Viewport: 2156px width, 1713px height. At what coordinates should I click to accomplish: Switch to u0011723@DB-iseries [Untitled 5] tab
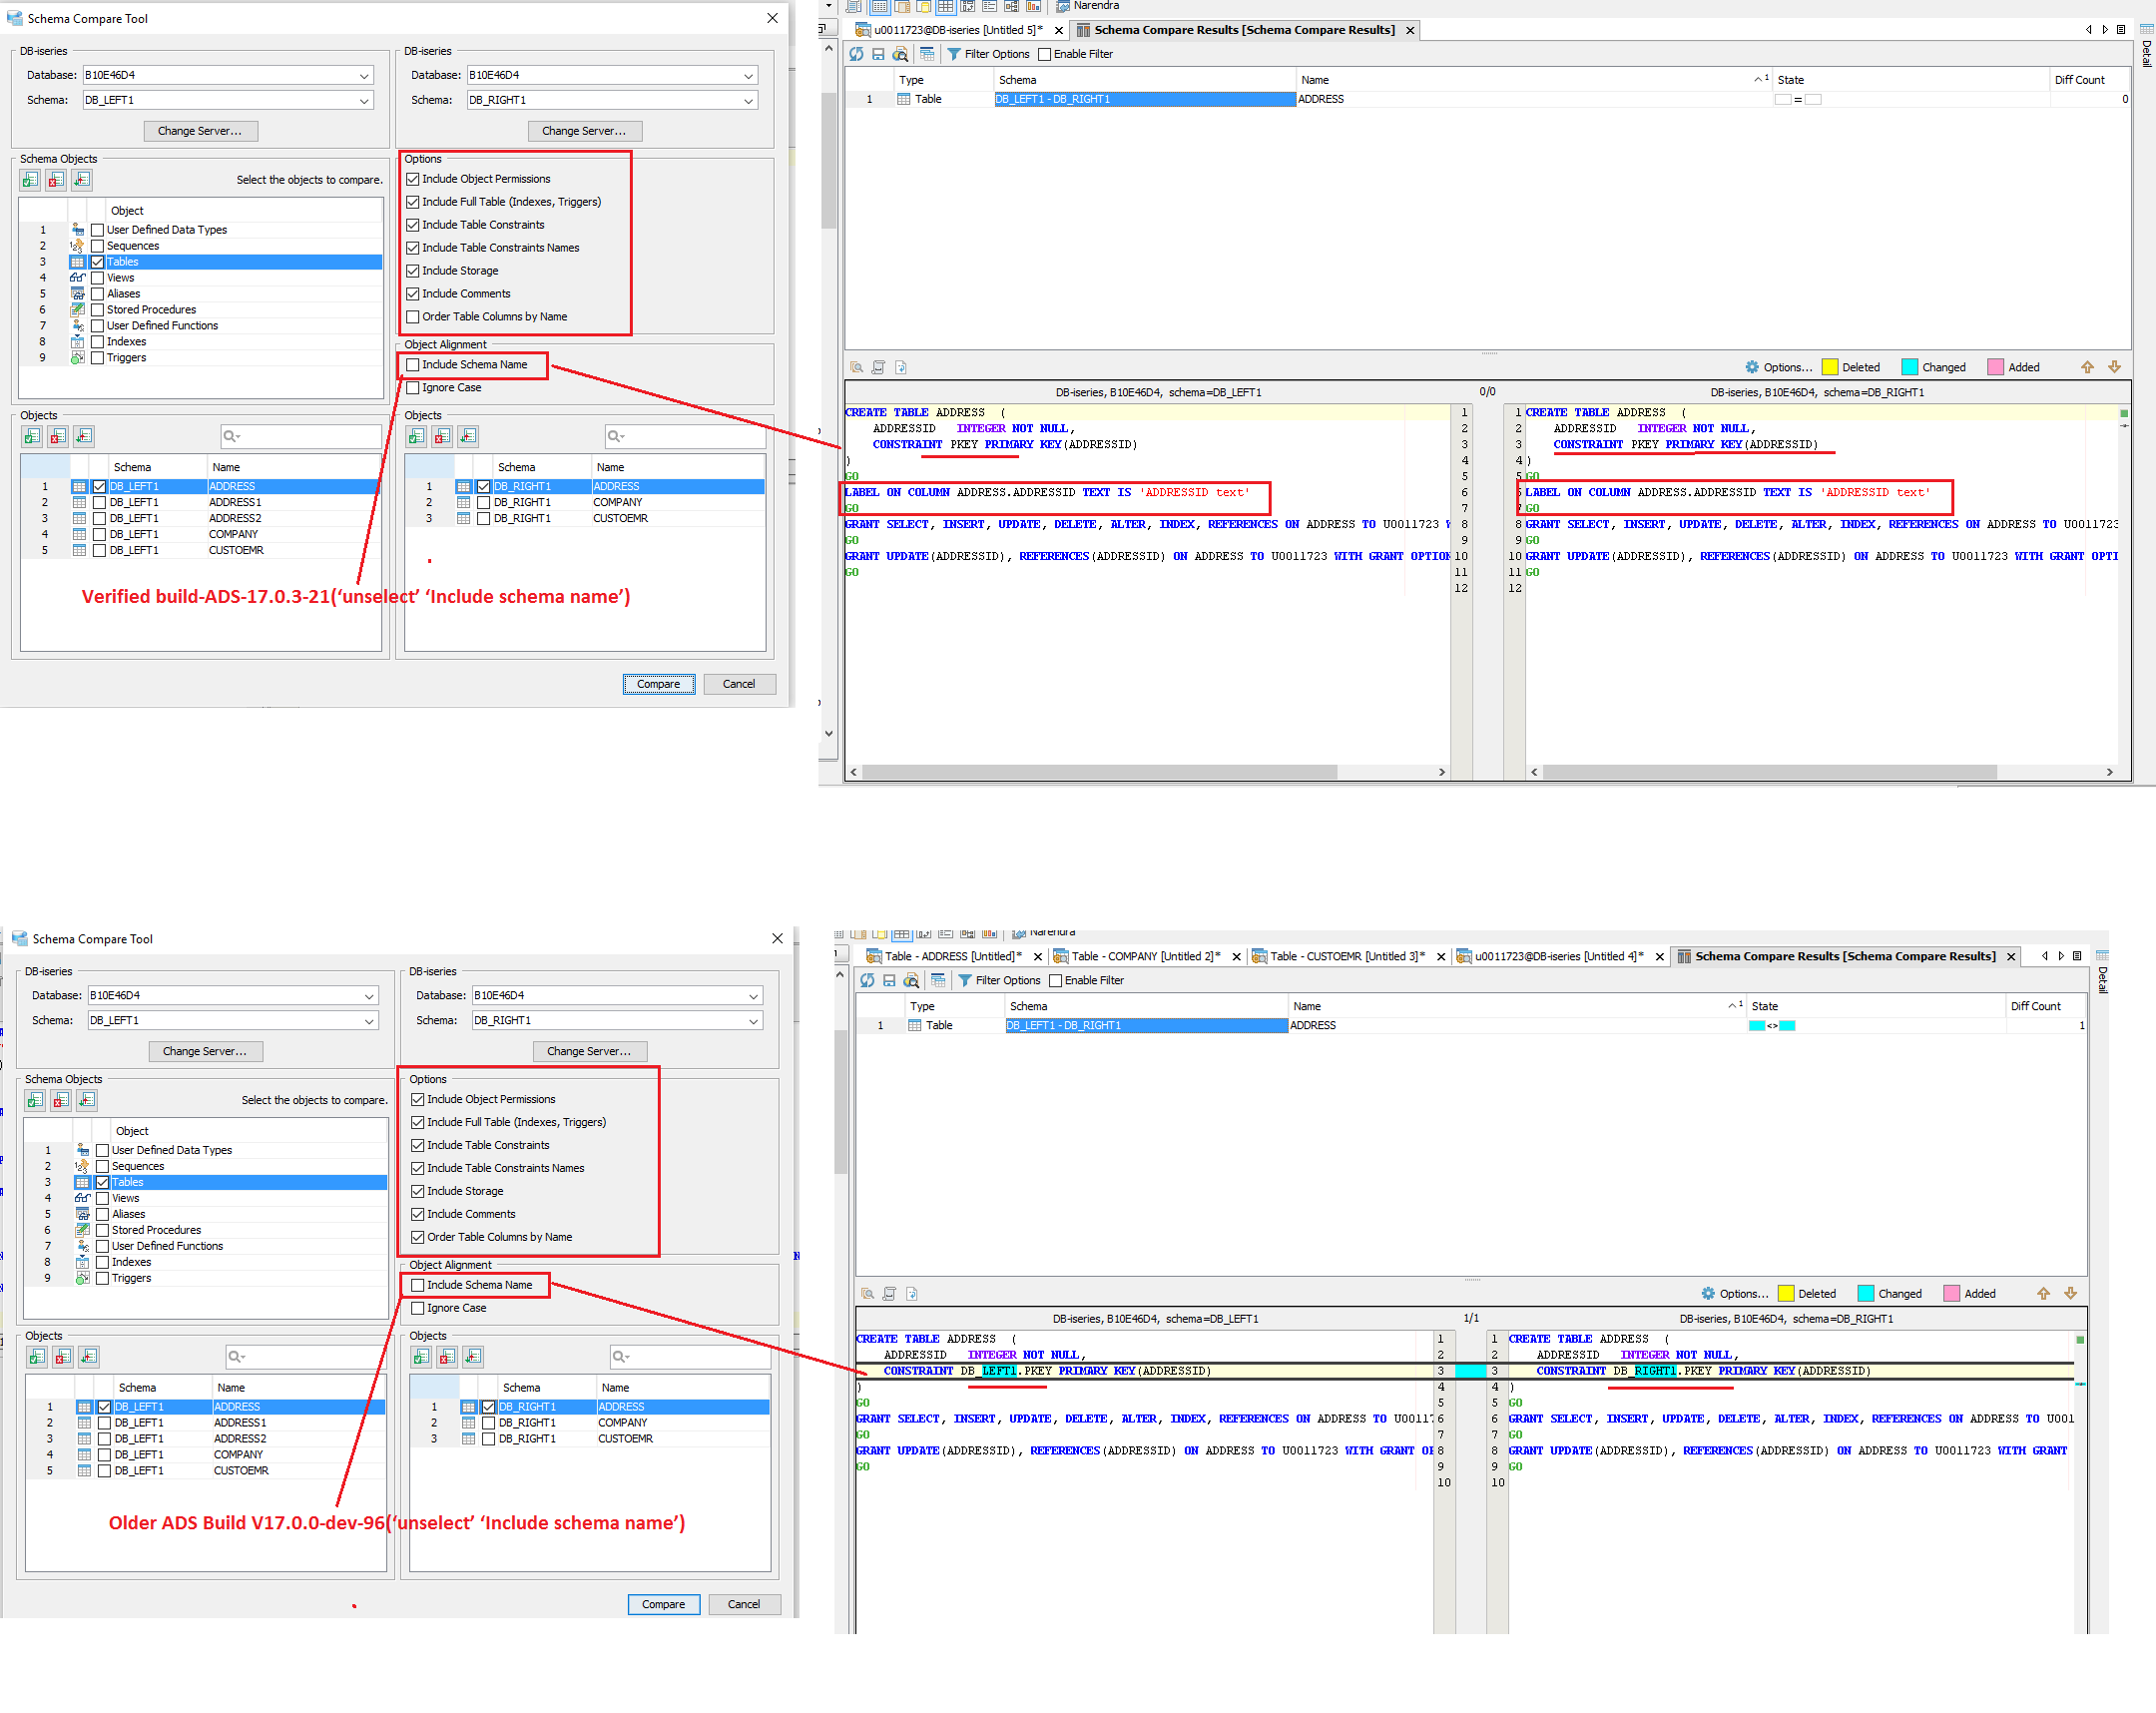pyautogui.click(x=957, y=30)
